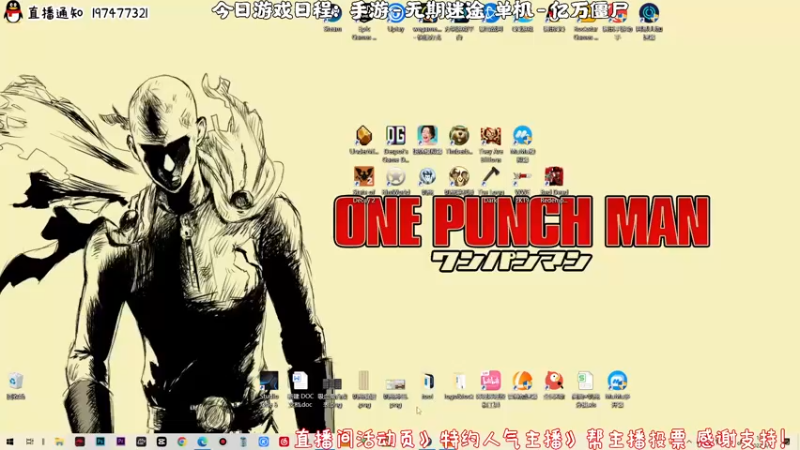Launch the RimWorld shortcut

click(x=395, y=181)
